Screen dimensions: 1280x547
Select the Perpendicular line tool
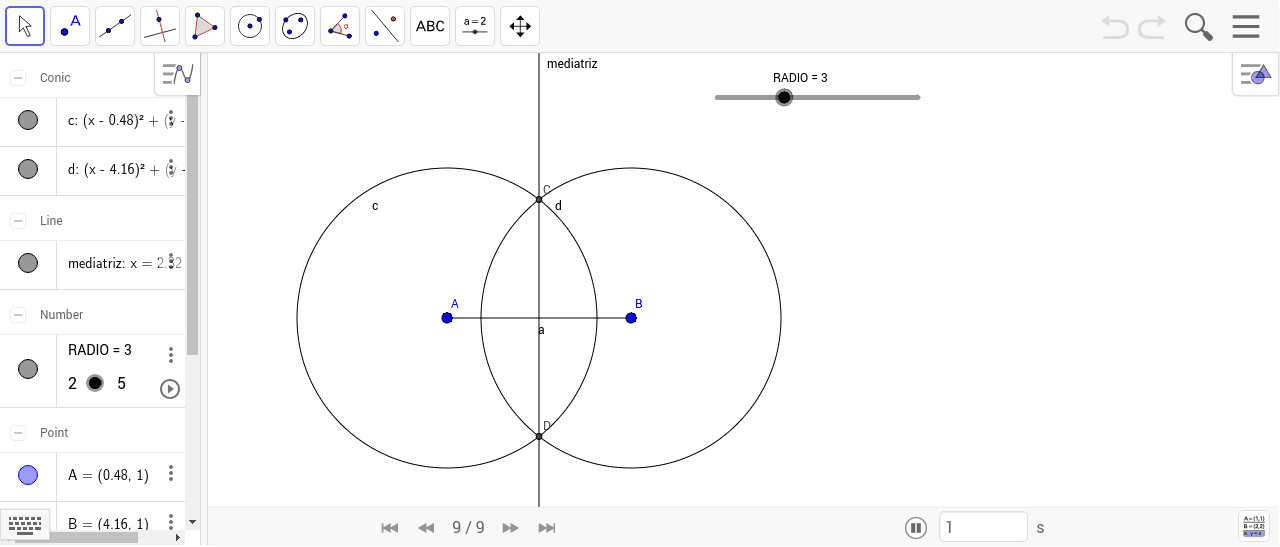pyautogui.click(x=160, y=26)
